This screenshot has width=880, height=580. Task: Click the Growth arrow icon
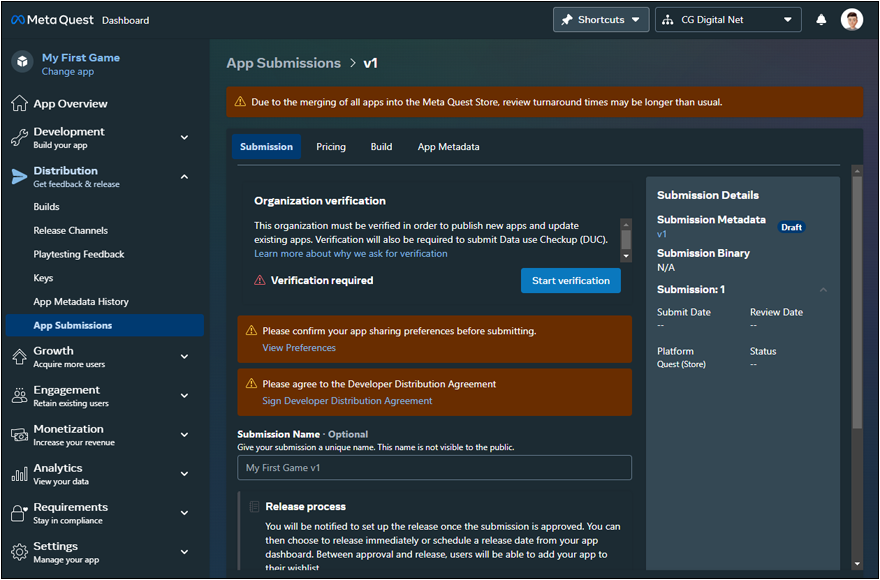[19, 357]
